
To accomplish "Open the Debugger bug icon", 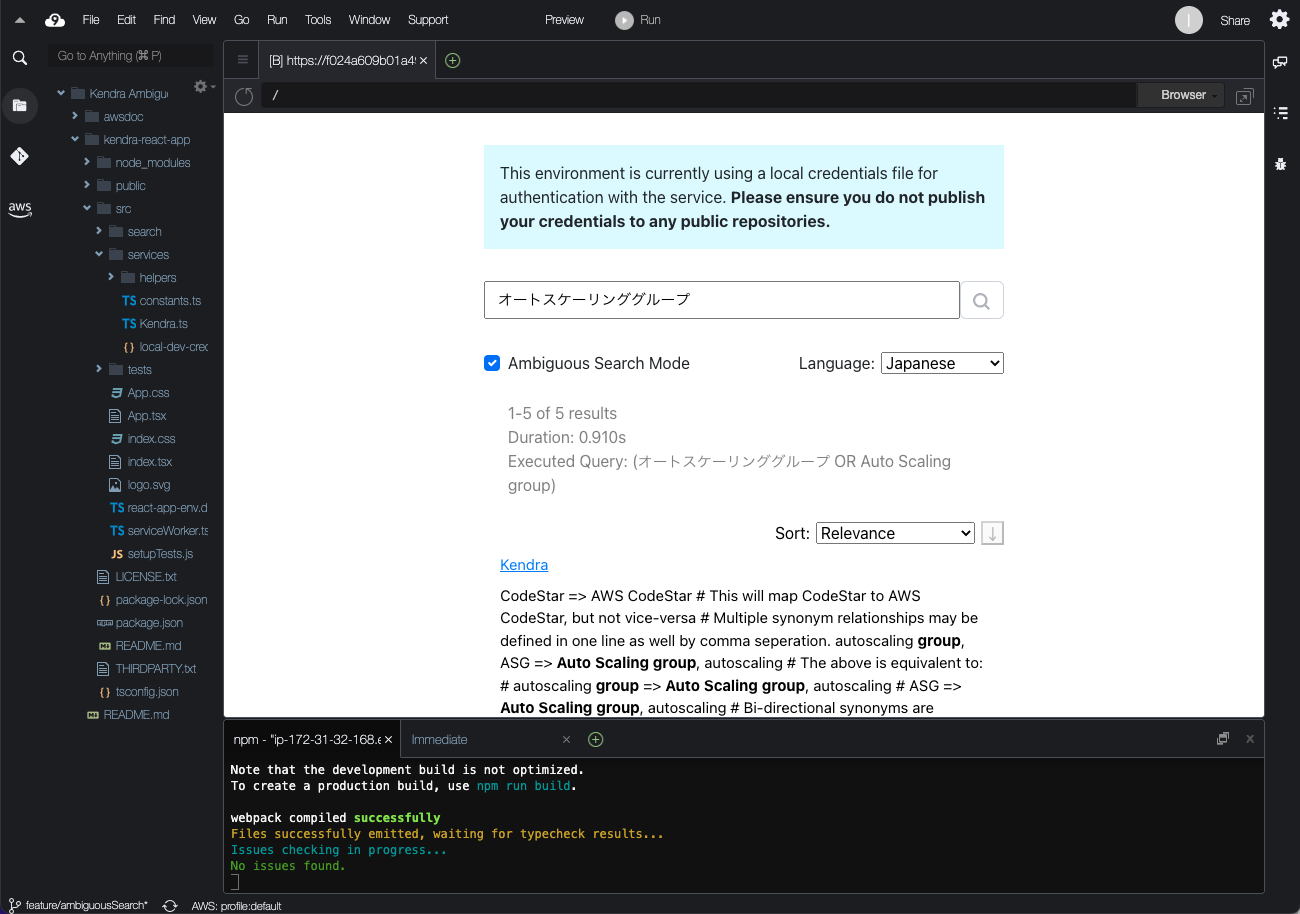I will pyautogui.click(x=1280, y=164).
